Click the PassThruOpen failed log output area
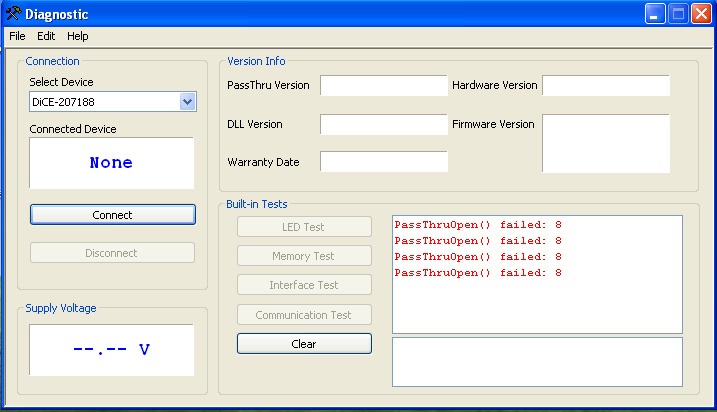The image size is (717, 412). pos(537,274)
